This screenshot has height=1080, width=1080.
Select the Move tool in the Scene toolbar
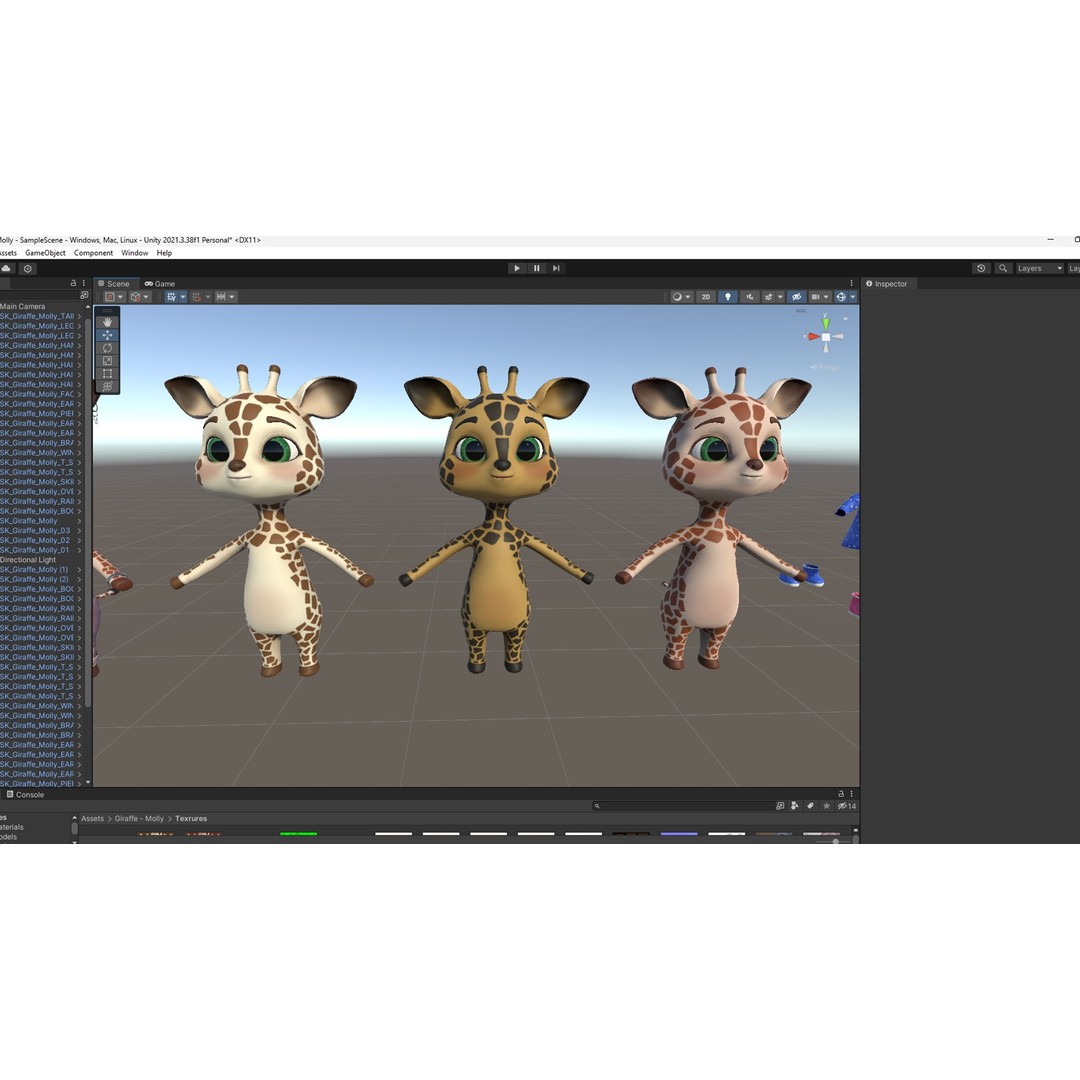click(x=106, y=335)
